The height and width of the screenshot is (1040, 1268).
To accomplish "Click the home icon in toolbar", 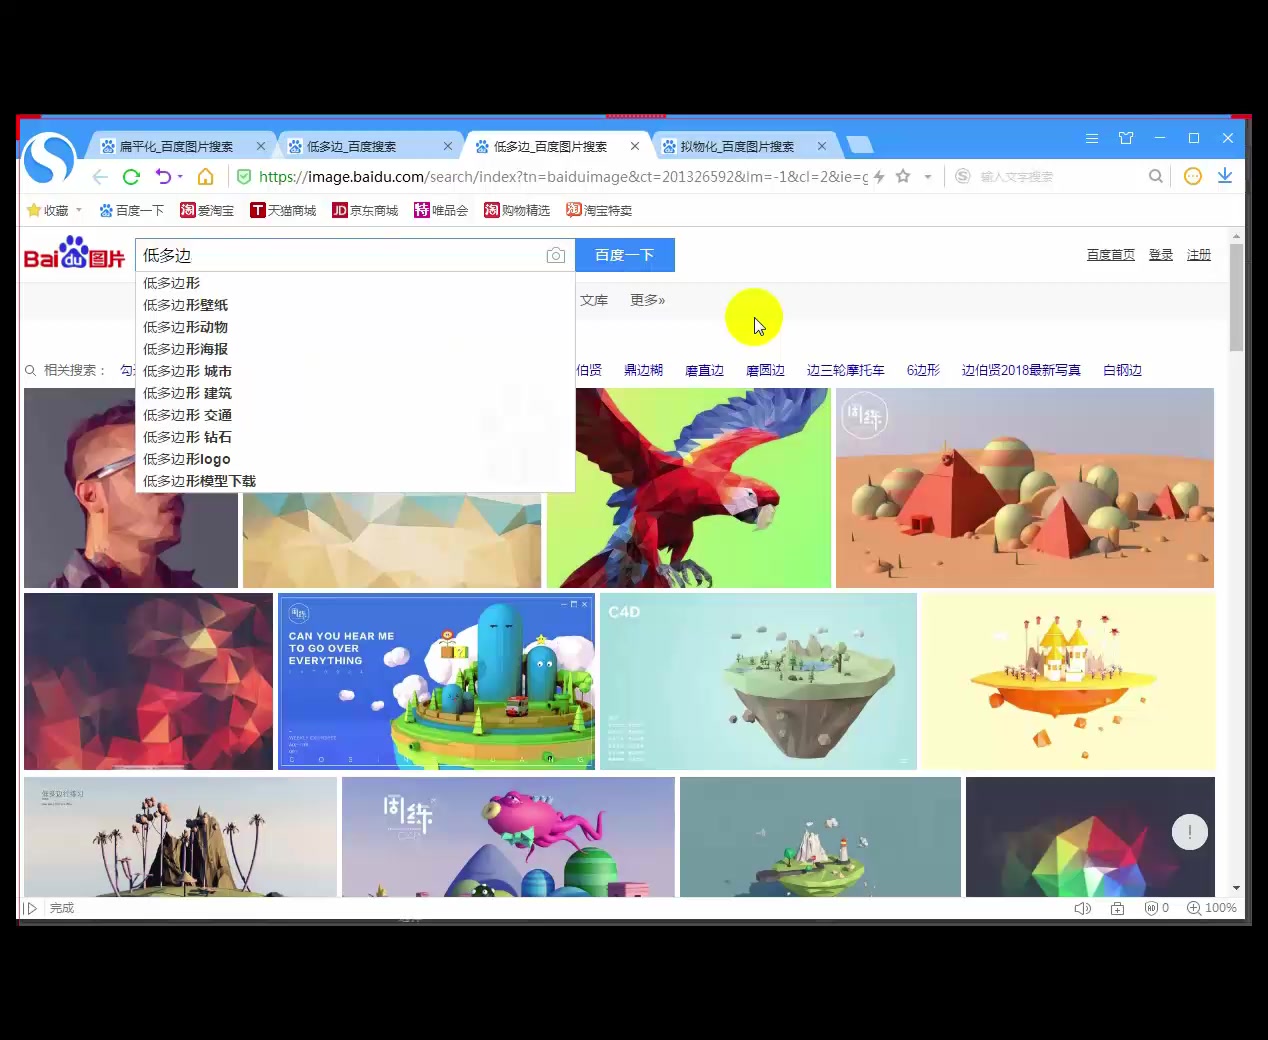I will click(x=206, y=176).
